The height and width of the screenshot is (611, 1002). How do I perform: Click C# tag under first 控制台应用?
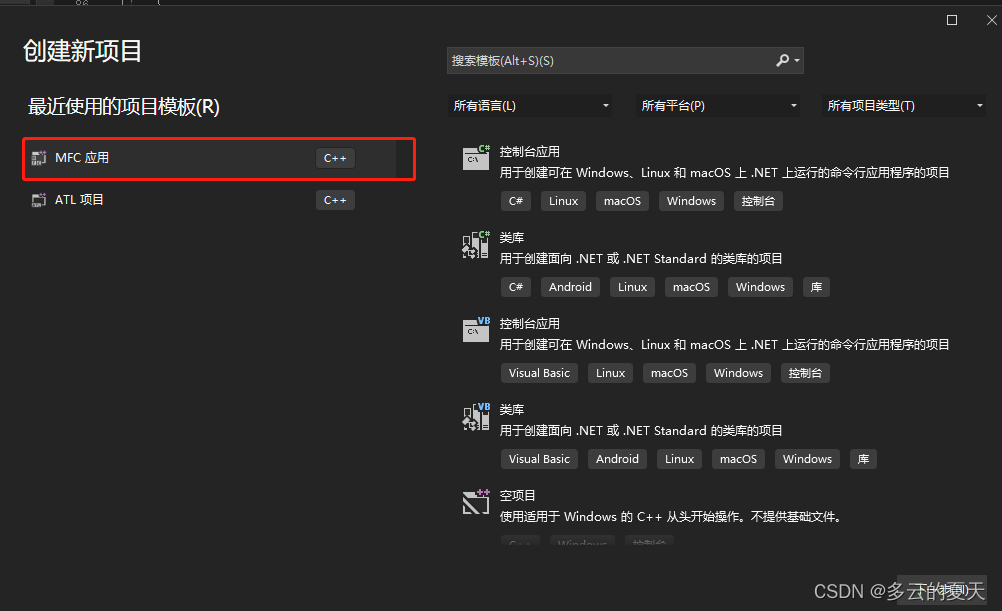516,201
